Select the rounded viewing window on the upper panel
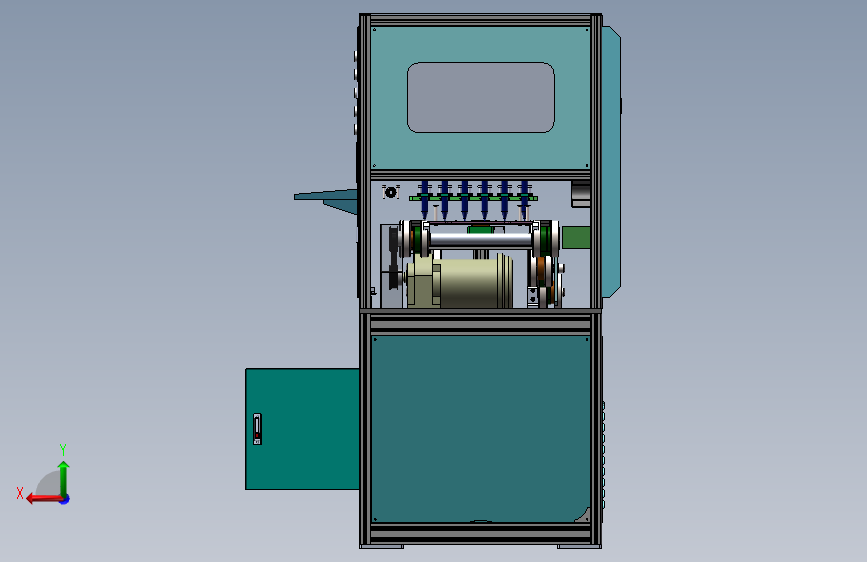Viewport: 867px width, 562px height. 480,97
